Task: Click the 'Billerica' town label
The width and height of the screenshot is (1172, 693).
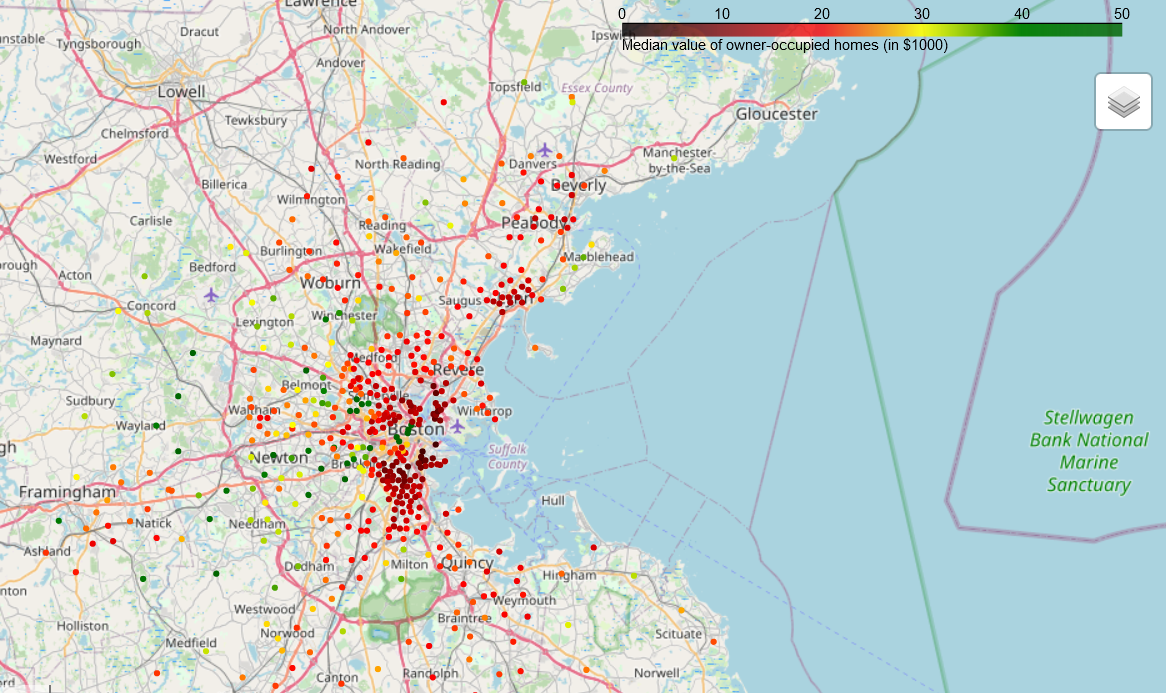Action: pyautogui.click(x=223, y=184)
